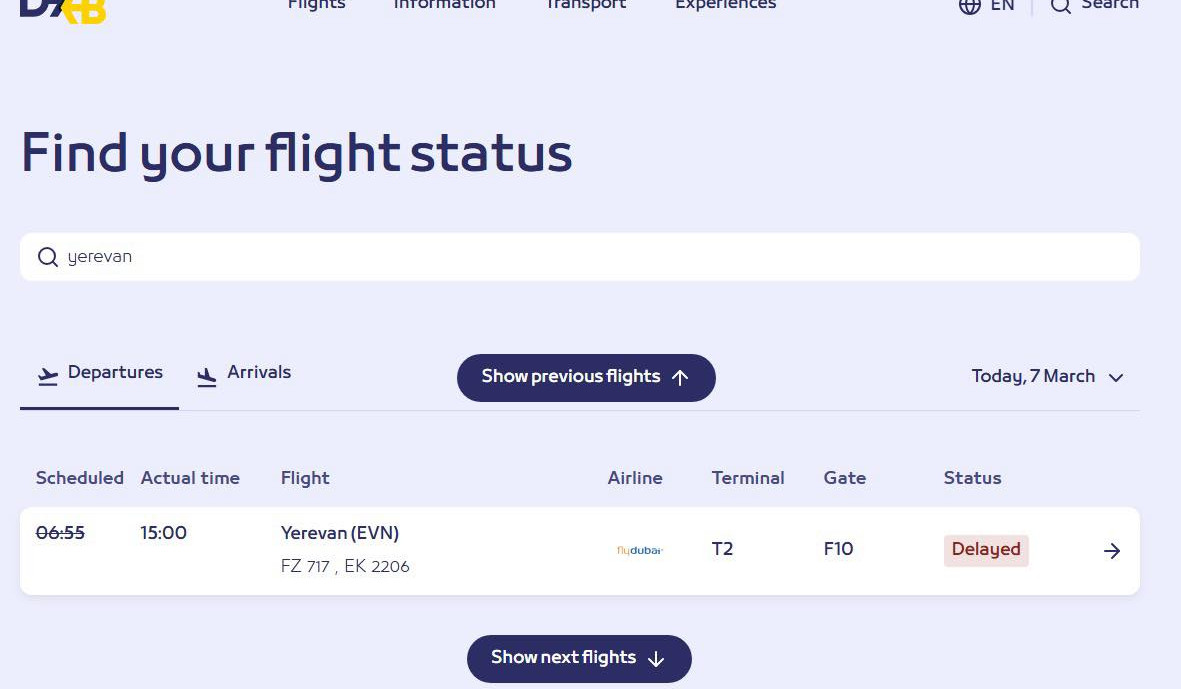
Task: Open the Experiences menu
Action: tap(725, 5)
